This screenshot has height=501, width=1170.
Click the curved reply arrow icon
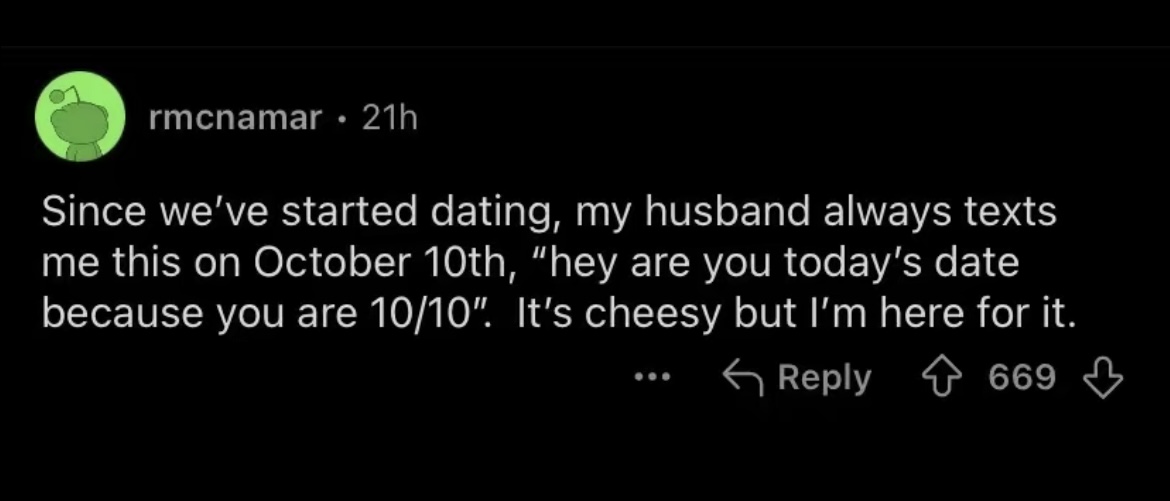click(x=742, y=378)
